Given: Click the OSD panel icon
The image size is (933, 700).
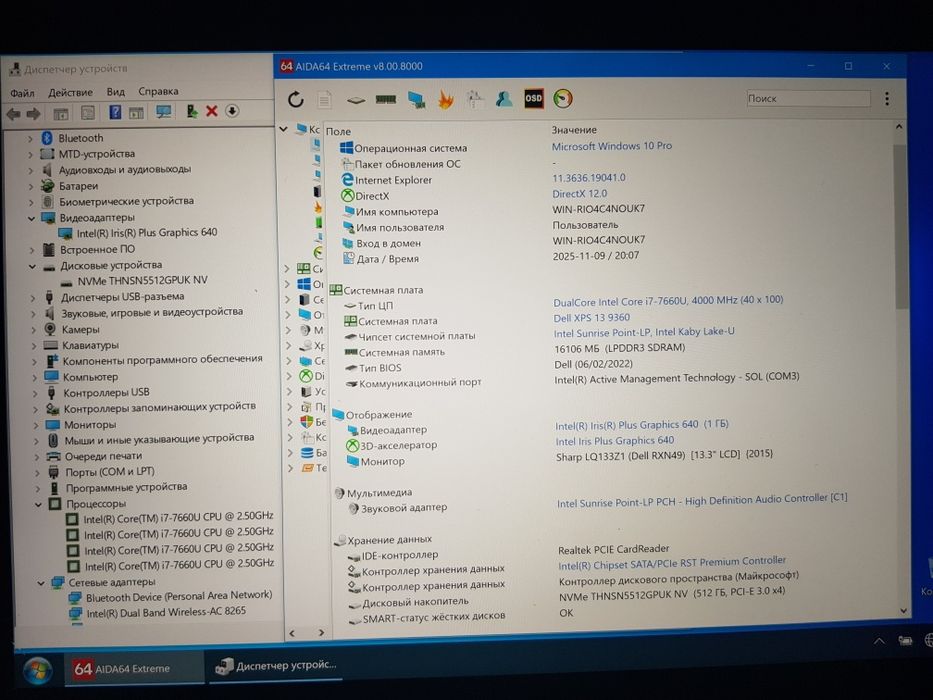Looking at the screenshot, I should point(533,98).
